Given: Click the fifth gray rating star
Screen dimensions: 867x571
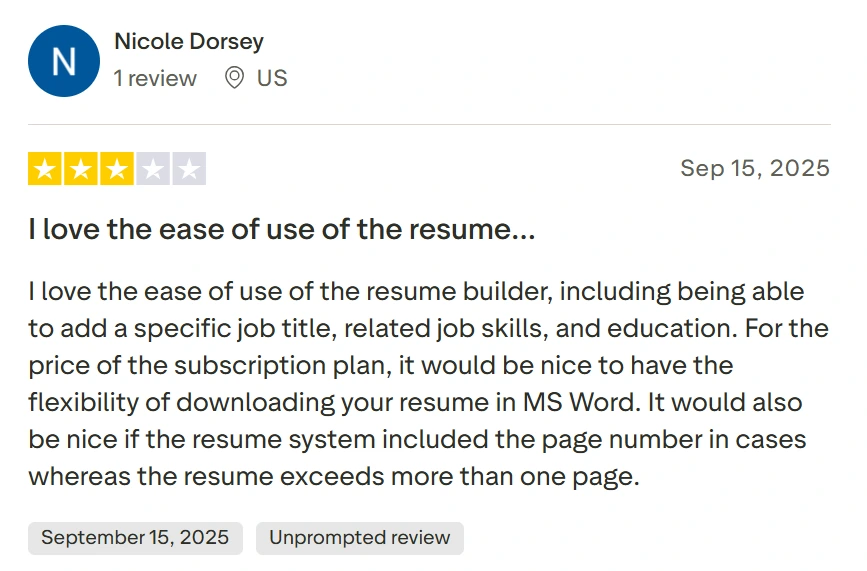Looking at the screenshot, I should [x=189, y=169].
